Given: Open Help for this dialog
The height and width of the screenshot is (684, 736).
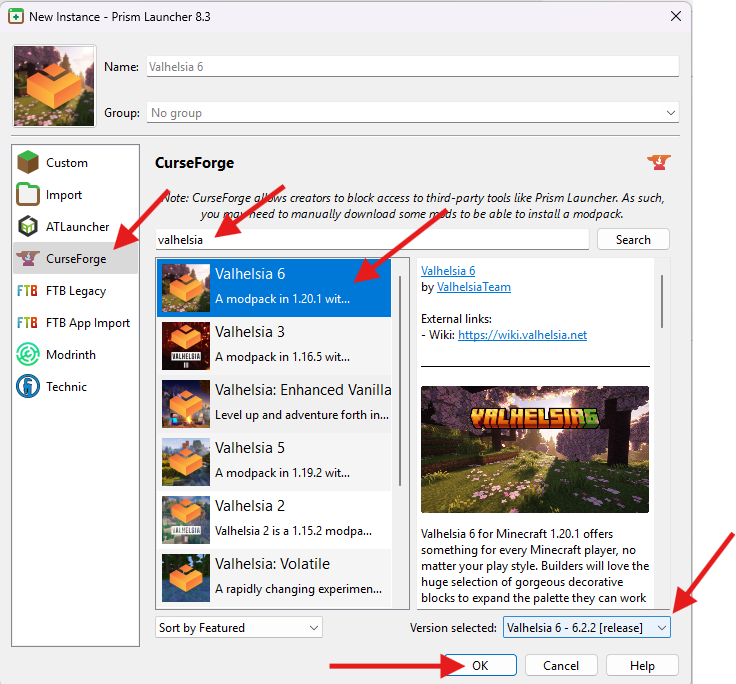Looking at the screenshot, I should tap(642, 665).
